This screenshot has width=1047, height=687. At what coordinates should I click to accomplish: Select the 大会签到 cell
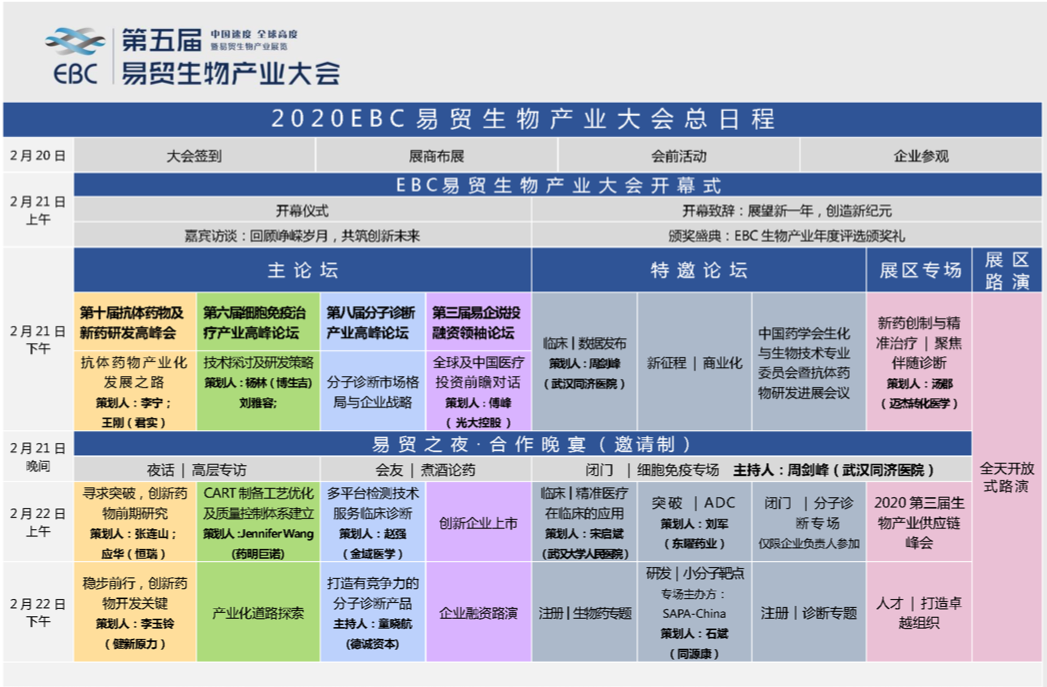(x=194, y=156)
